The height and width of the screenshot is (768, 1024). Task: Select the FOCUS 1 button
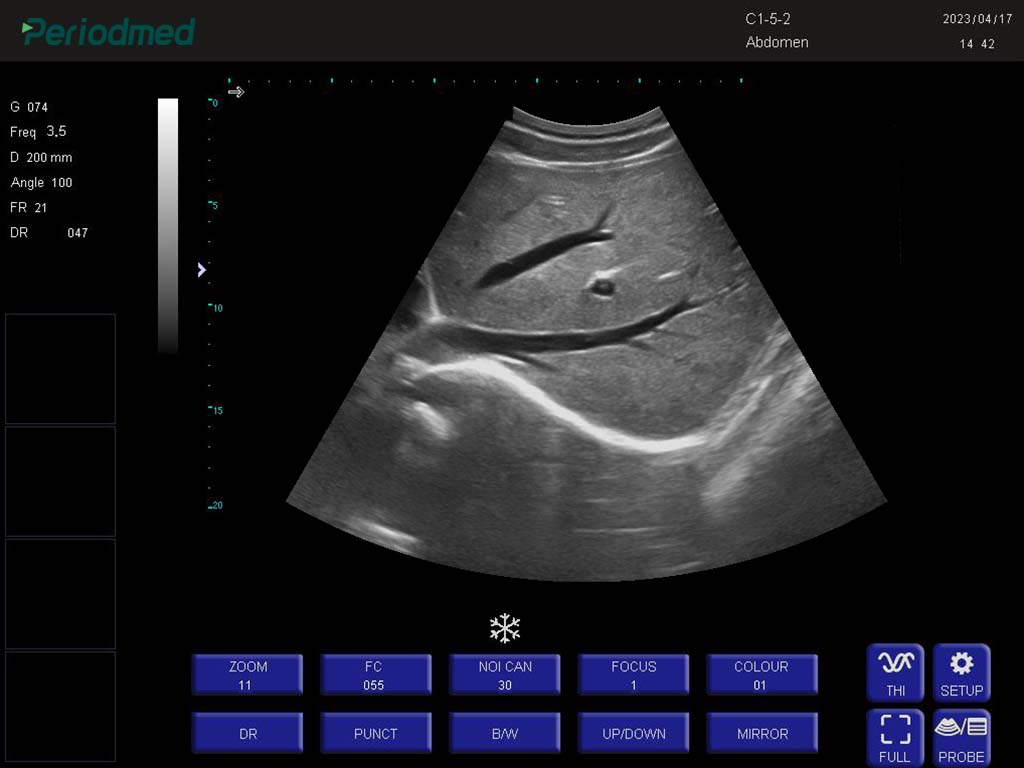click(633, 675)
